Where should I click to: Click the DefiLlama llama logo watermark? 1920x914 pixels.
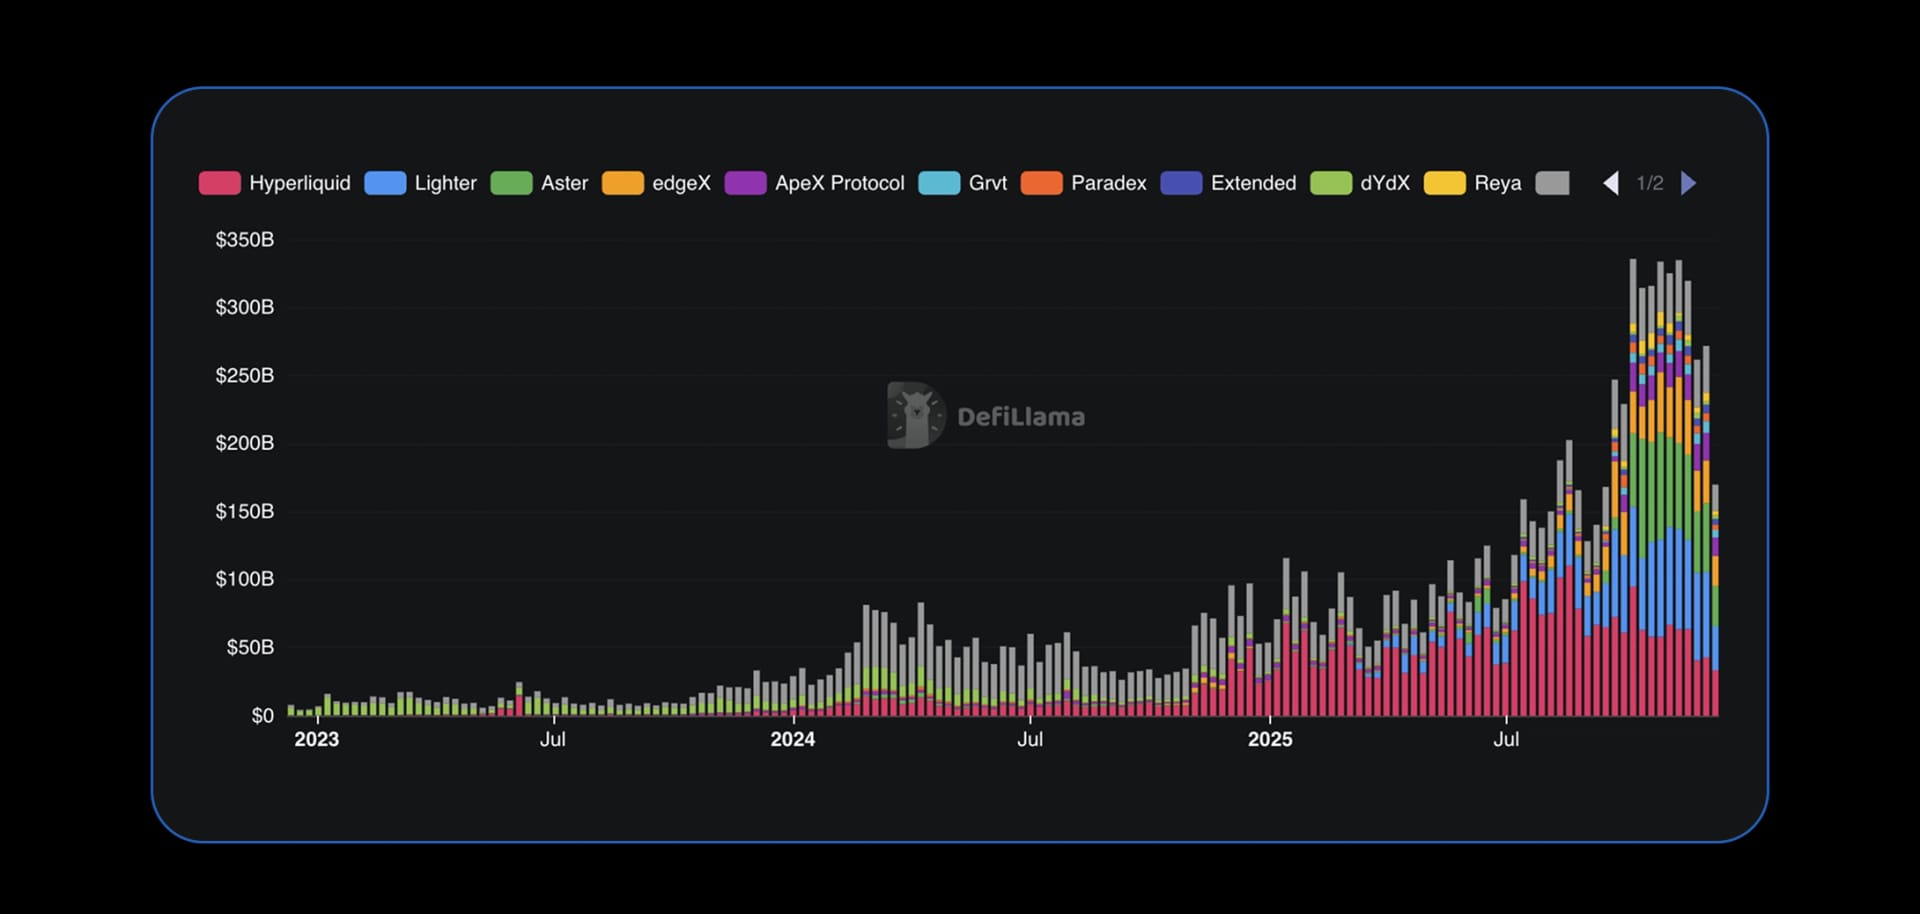[x=915, y=415]
